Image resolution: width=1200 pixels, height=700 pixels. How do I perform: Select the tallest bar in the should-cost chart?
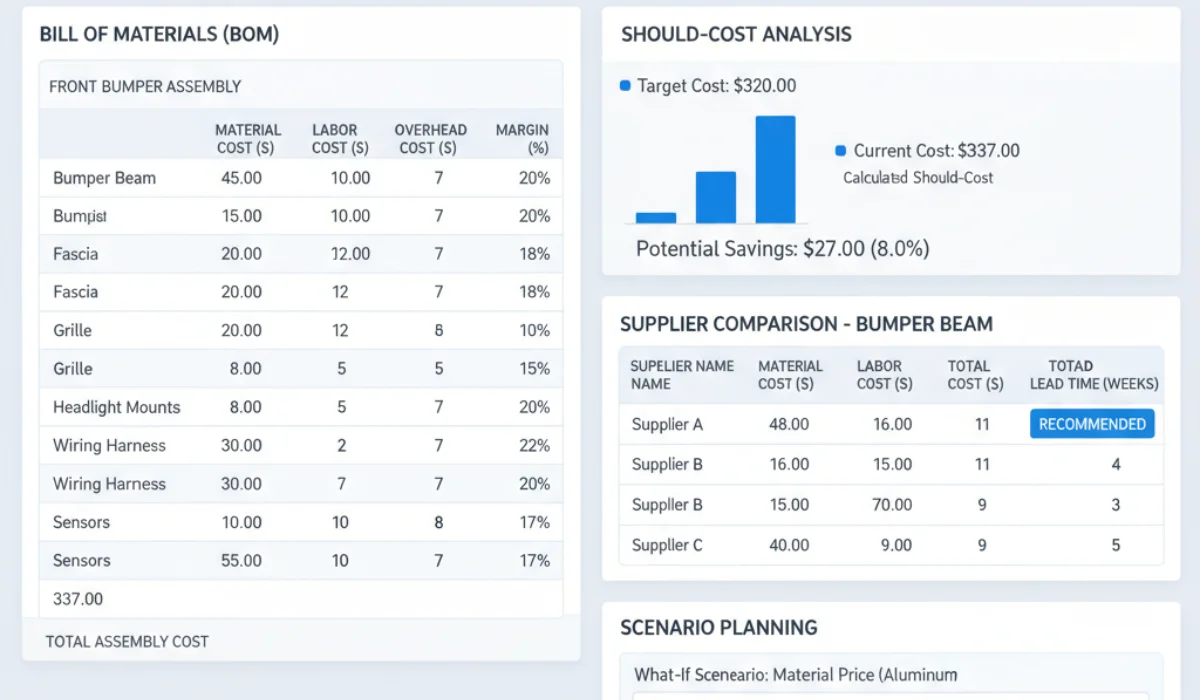pyautogui.click(x=775, y=169)
